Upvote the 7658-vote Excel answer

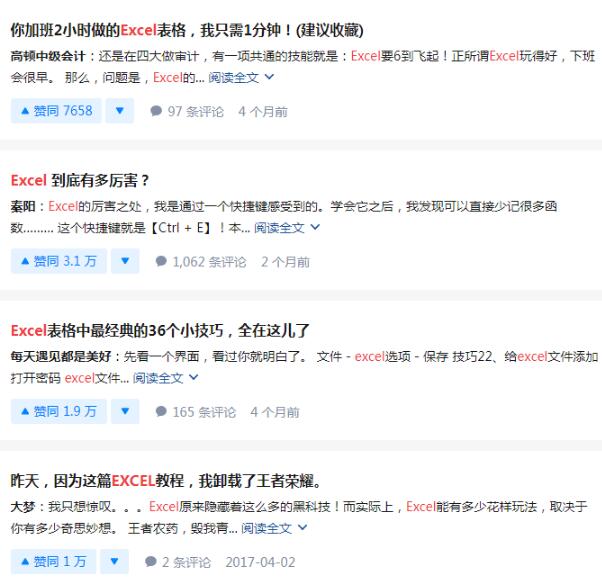point(55,111)
